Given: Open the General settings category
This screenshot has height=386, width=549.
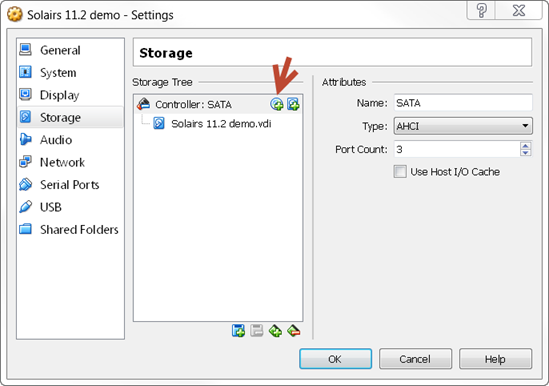Looking at the screenshot, I should (x=70, y=50).
